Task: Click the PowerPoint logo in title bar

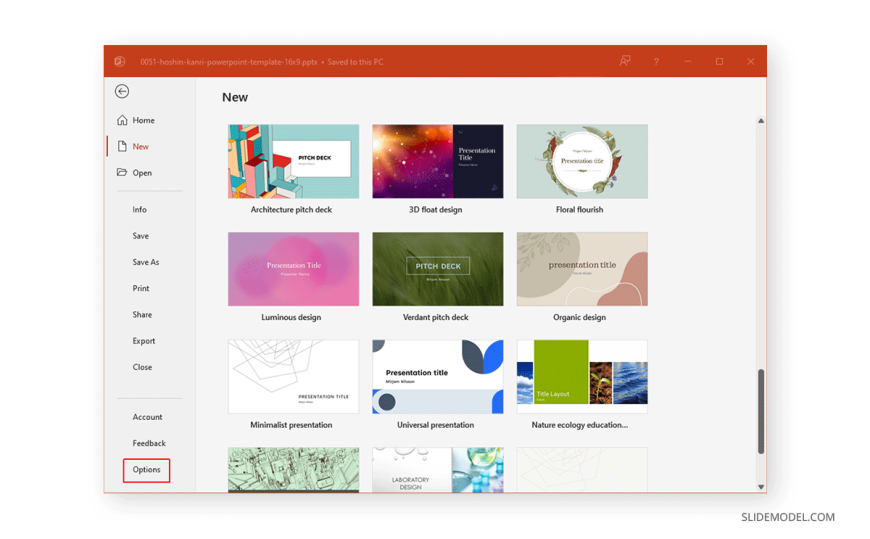Action: click(x=120, y=61)
